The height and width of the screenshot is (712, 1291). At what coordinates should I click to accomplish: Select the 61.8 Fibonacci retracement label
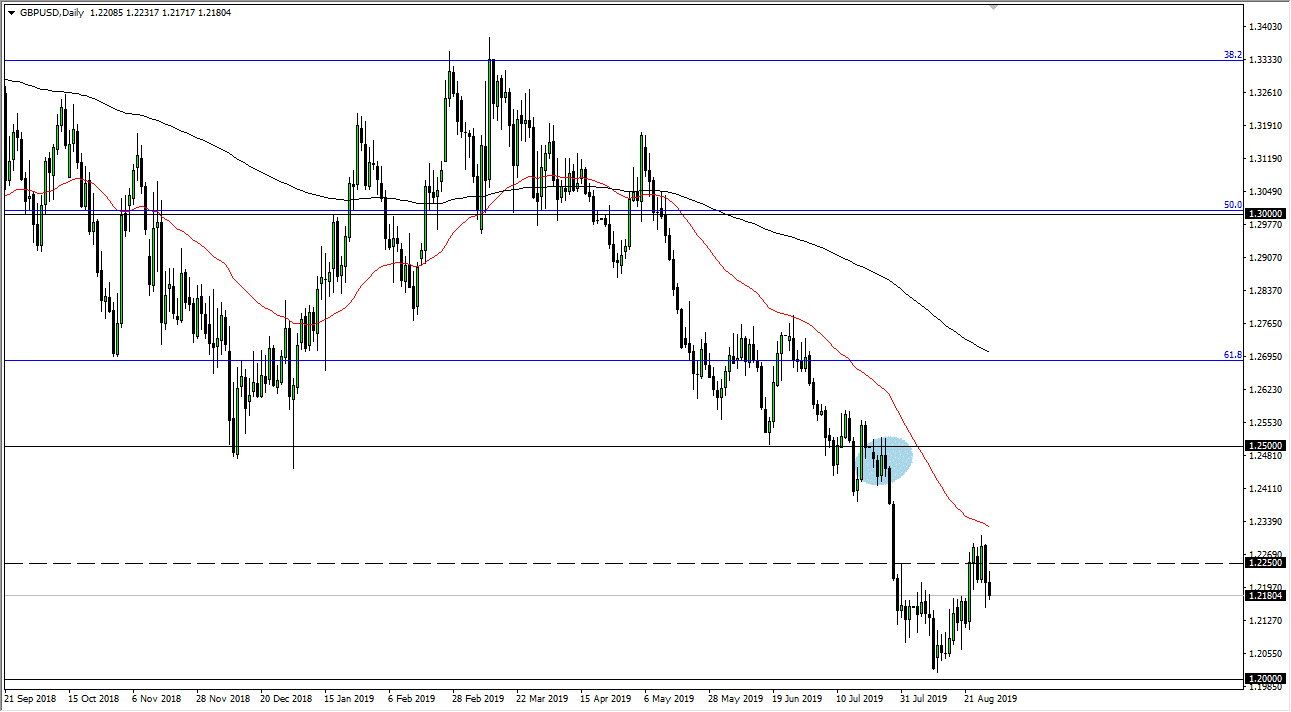[x=1231, y=354]
